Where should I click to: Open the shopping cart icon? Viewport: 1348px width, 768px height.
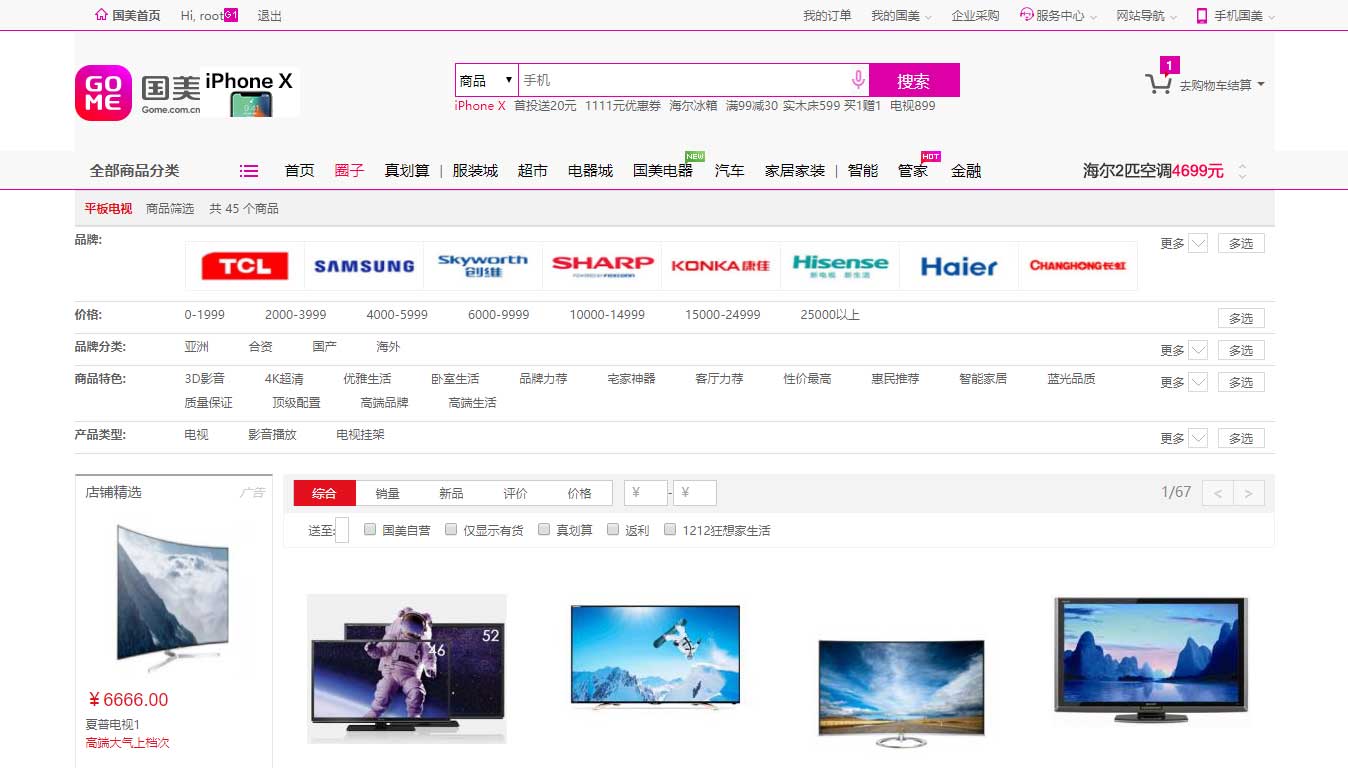(x=1158, y=85)
